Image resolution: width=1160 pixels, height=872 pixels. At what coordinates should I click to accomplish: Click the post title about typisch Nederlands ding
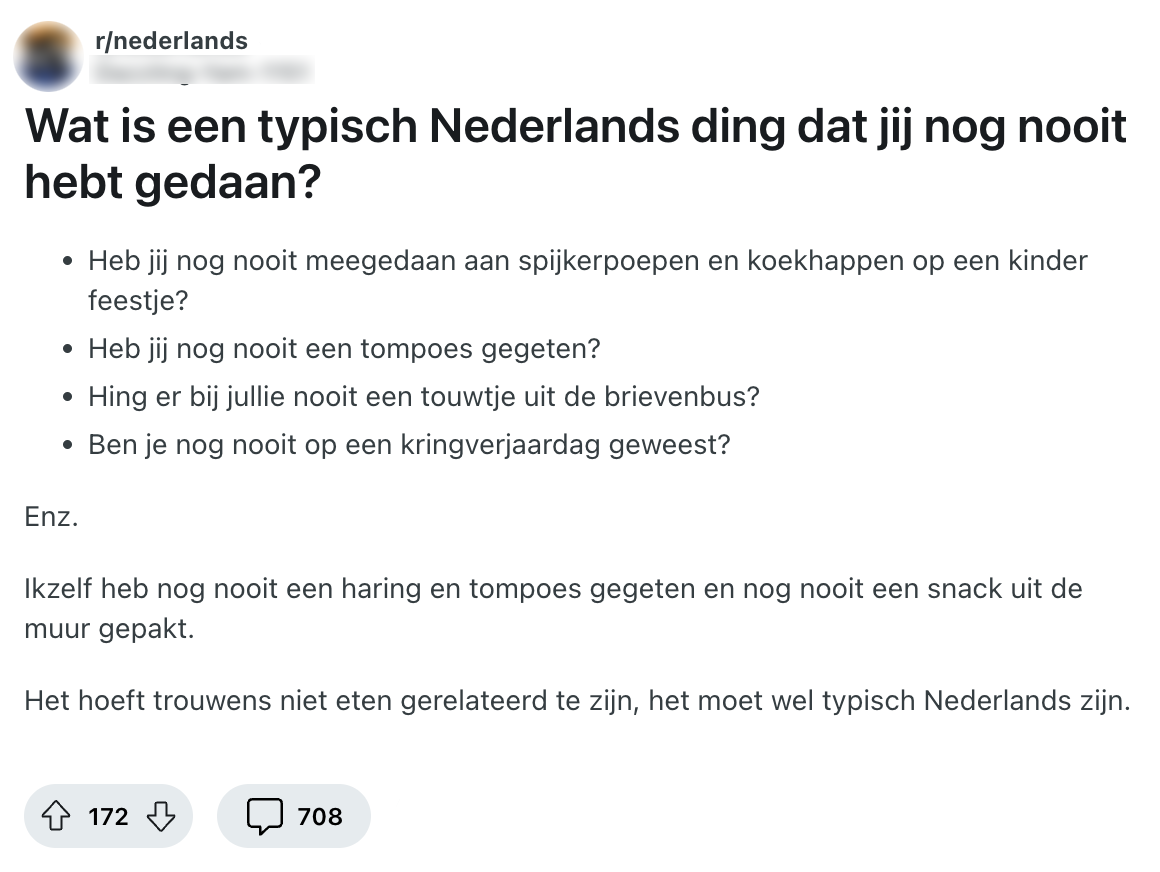(x=575, y=150)
